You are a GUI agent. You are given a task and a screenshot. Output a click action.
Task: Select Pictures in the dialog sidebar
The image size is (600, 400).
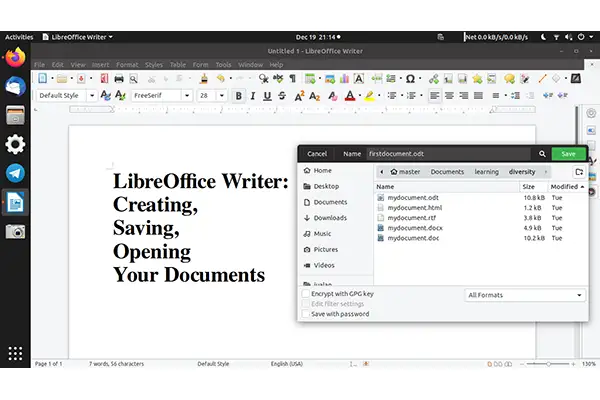click(326, 250)
